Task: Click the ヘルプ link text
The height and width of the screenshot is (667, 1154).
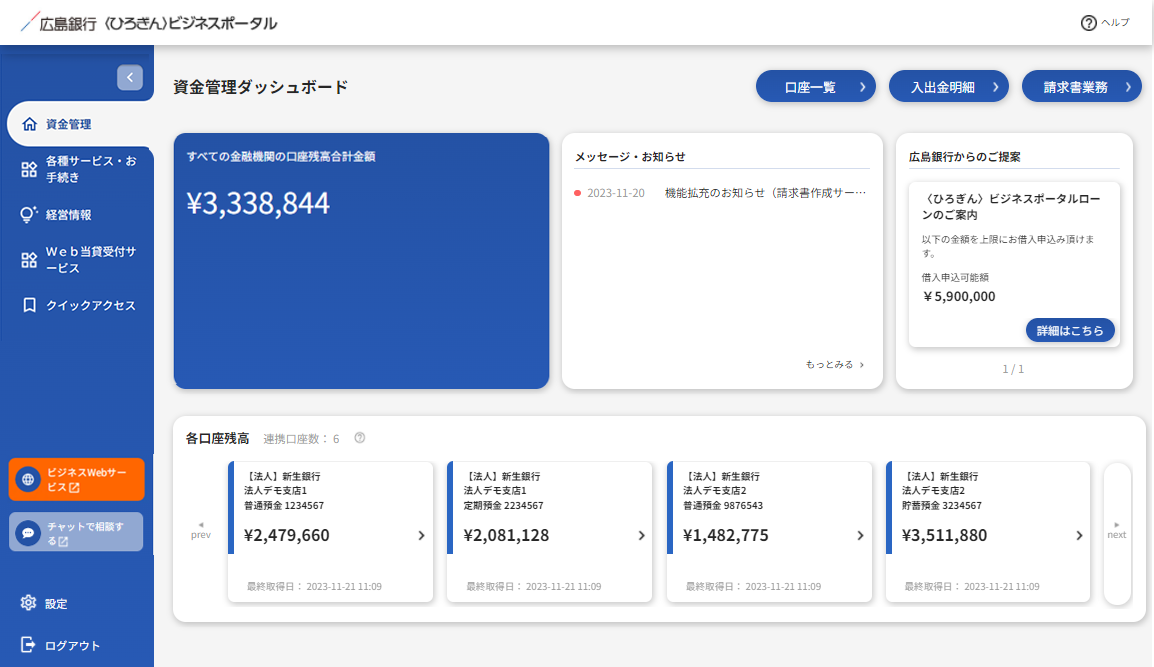Action: tap(1115, 23)
